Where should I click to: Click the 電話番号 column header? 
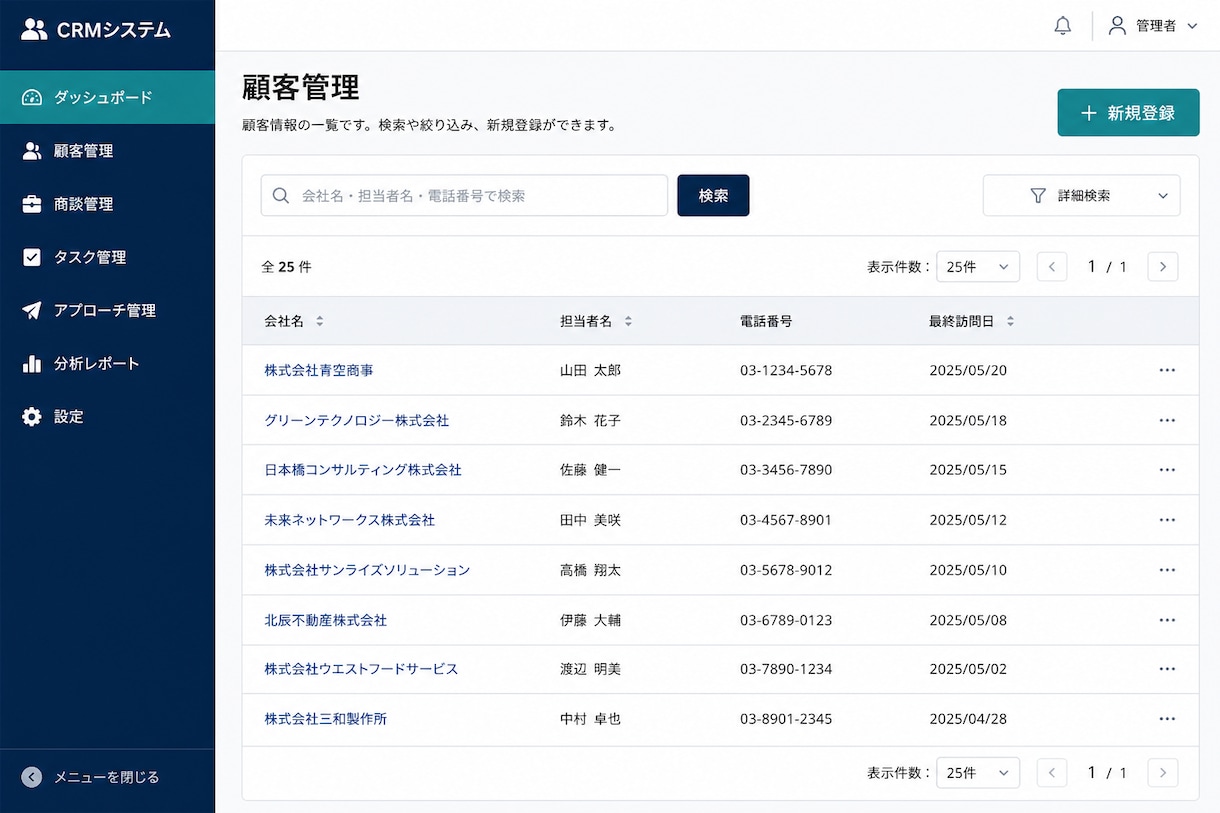[766, 321]
